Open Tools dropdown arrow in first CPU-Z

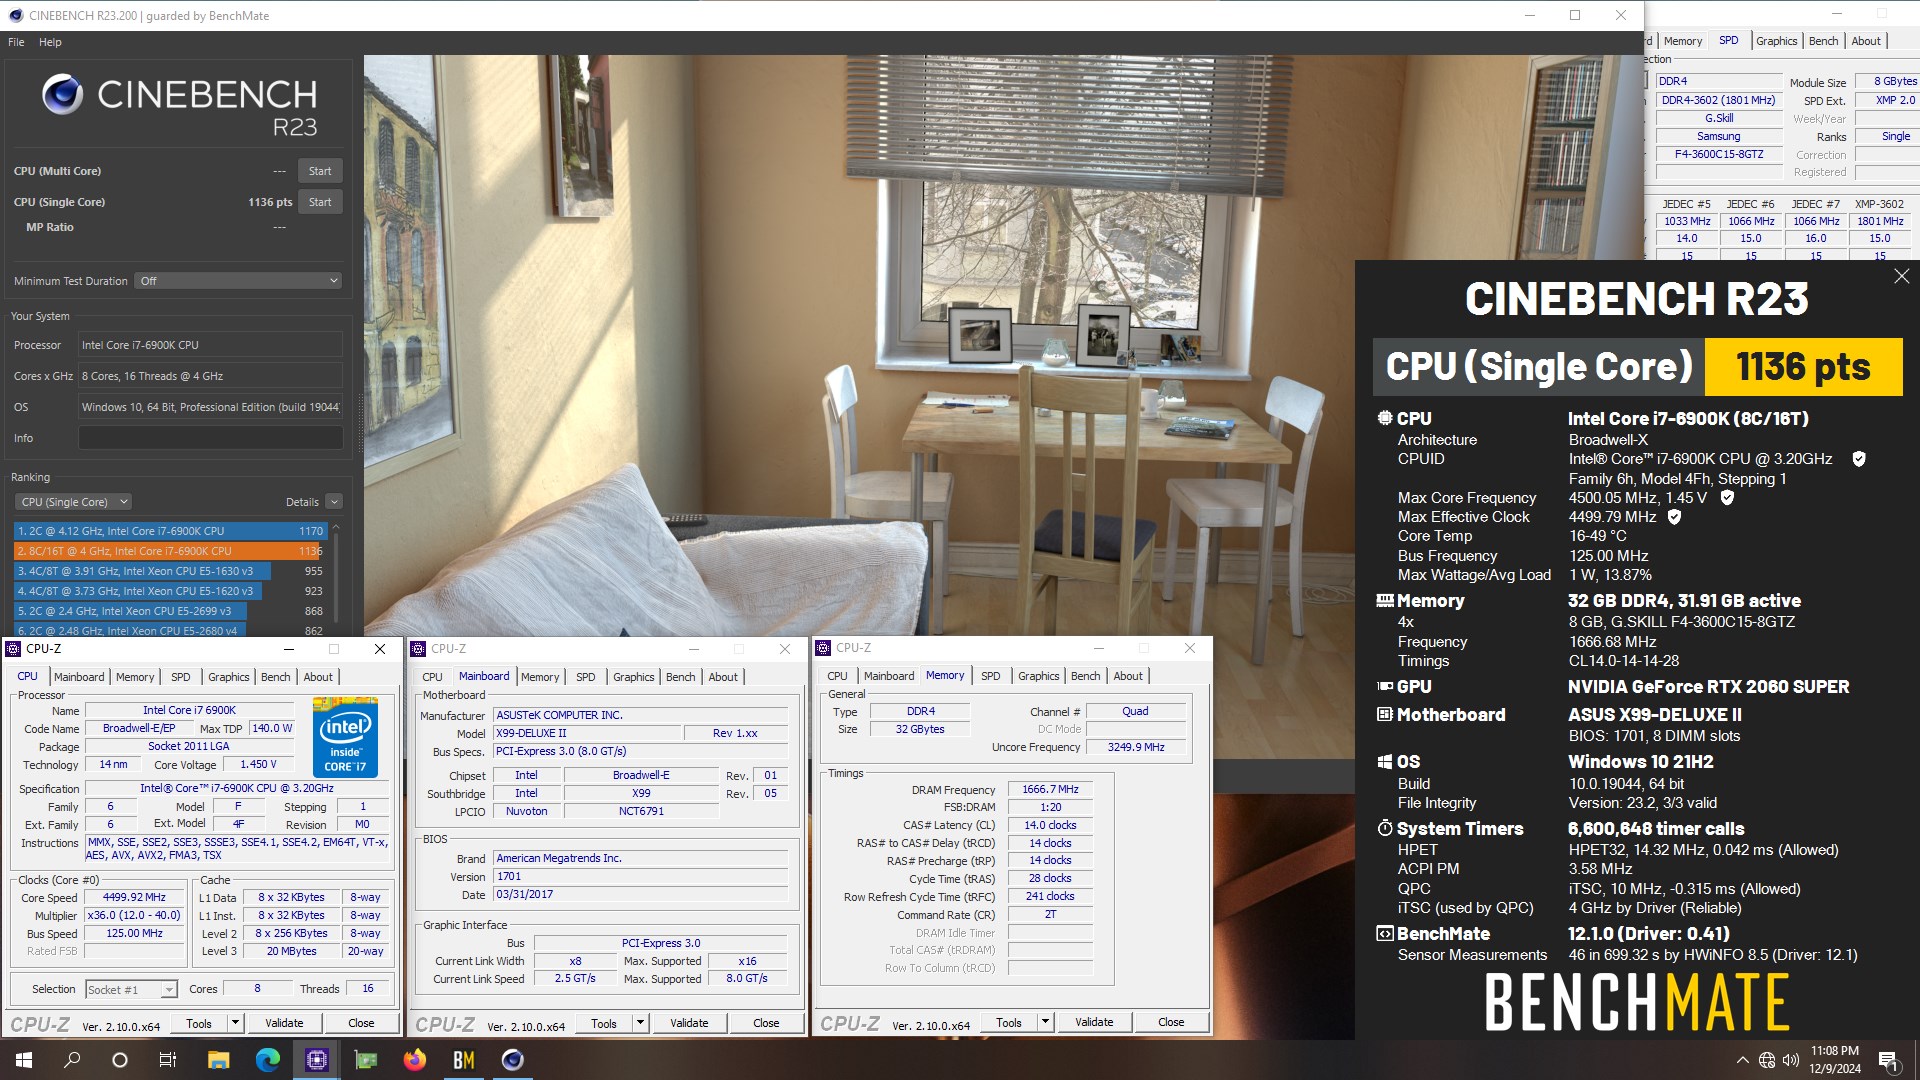coord(235,1023)
